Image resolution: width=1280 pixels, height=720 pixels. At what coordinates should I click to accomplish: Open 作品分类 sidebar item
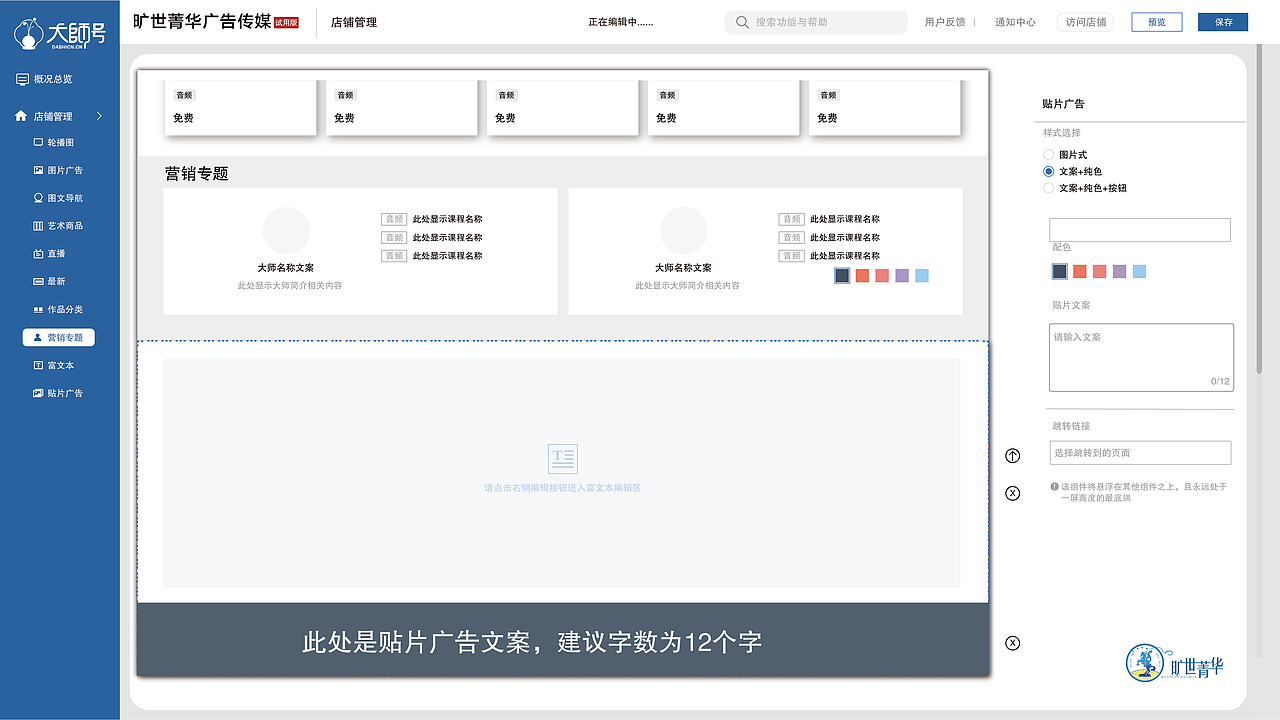coord(58,310)
